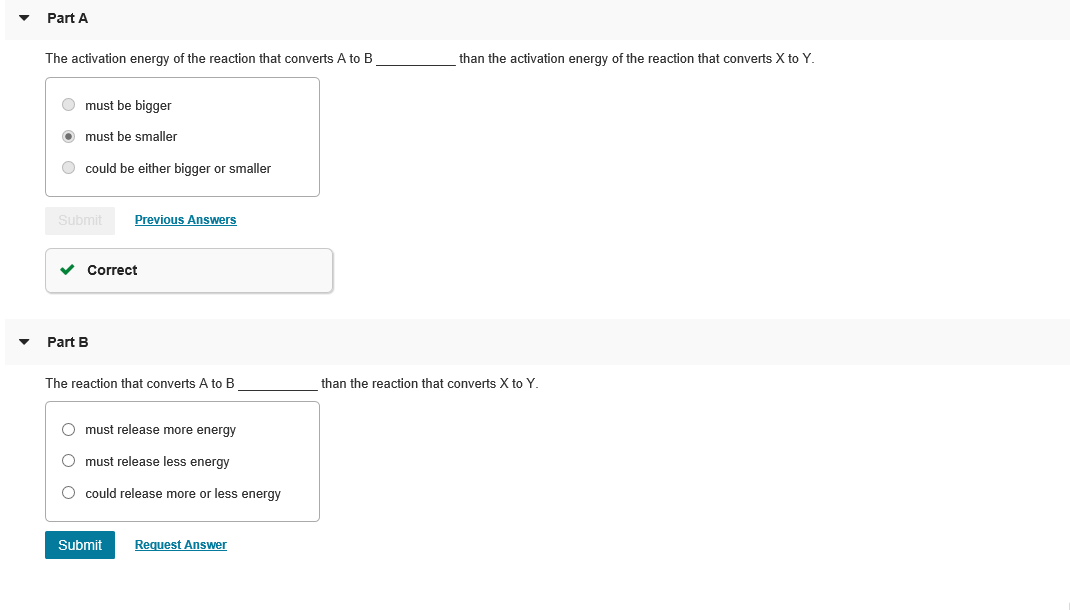Click the Part B question blank line
Image resolution: width=1070 pixels, height=610 pixels.
click(278, 386)
